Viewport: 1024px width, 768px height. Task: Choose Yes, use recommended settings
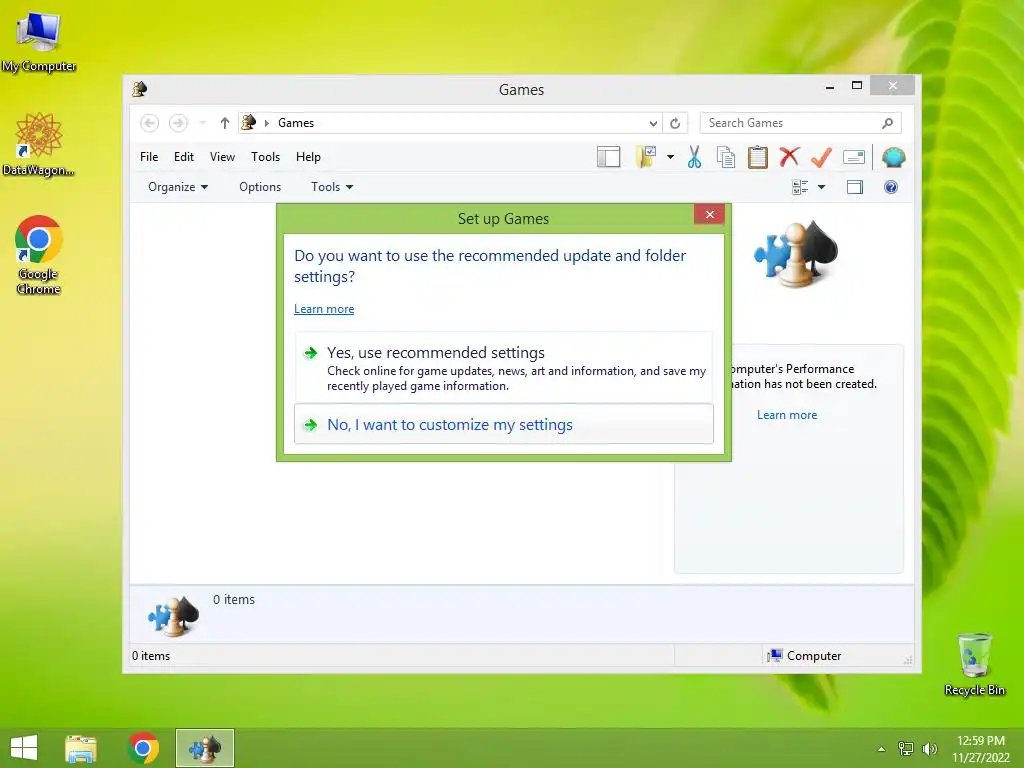(x=504, y=368)
